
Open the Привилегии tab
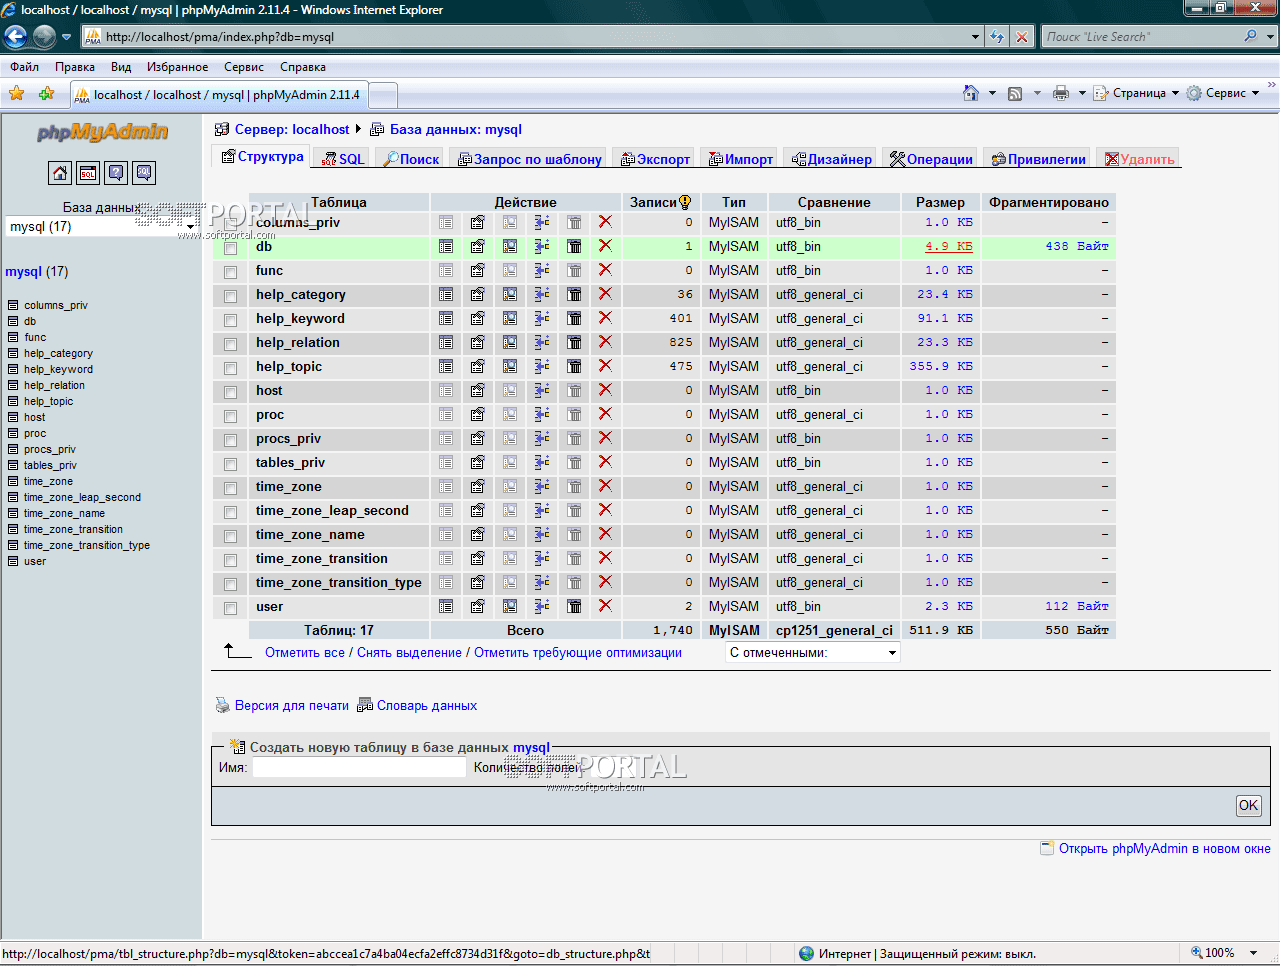point(1039,159)
